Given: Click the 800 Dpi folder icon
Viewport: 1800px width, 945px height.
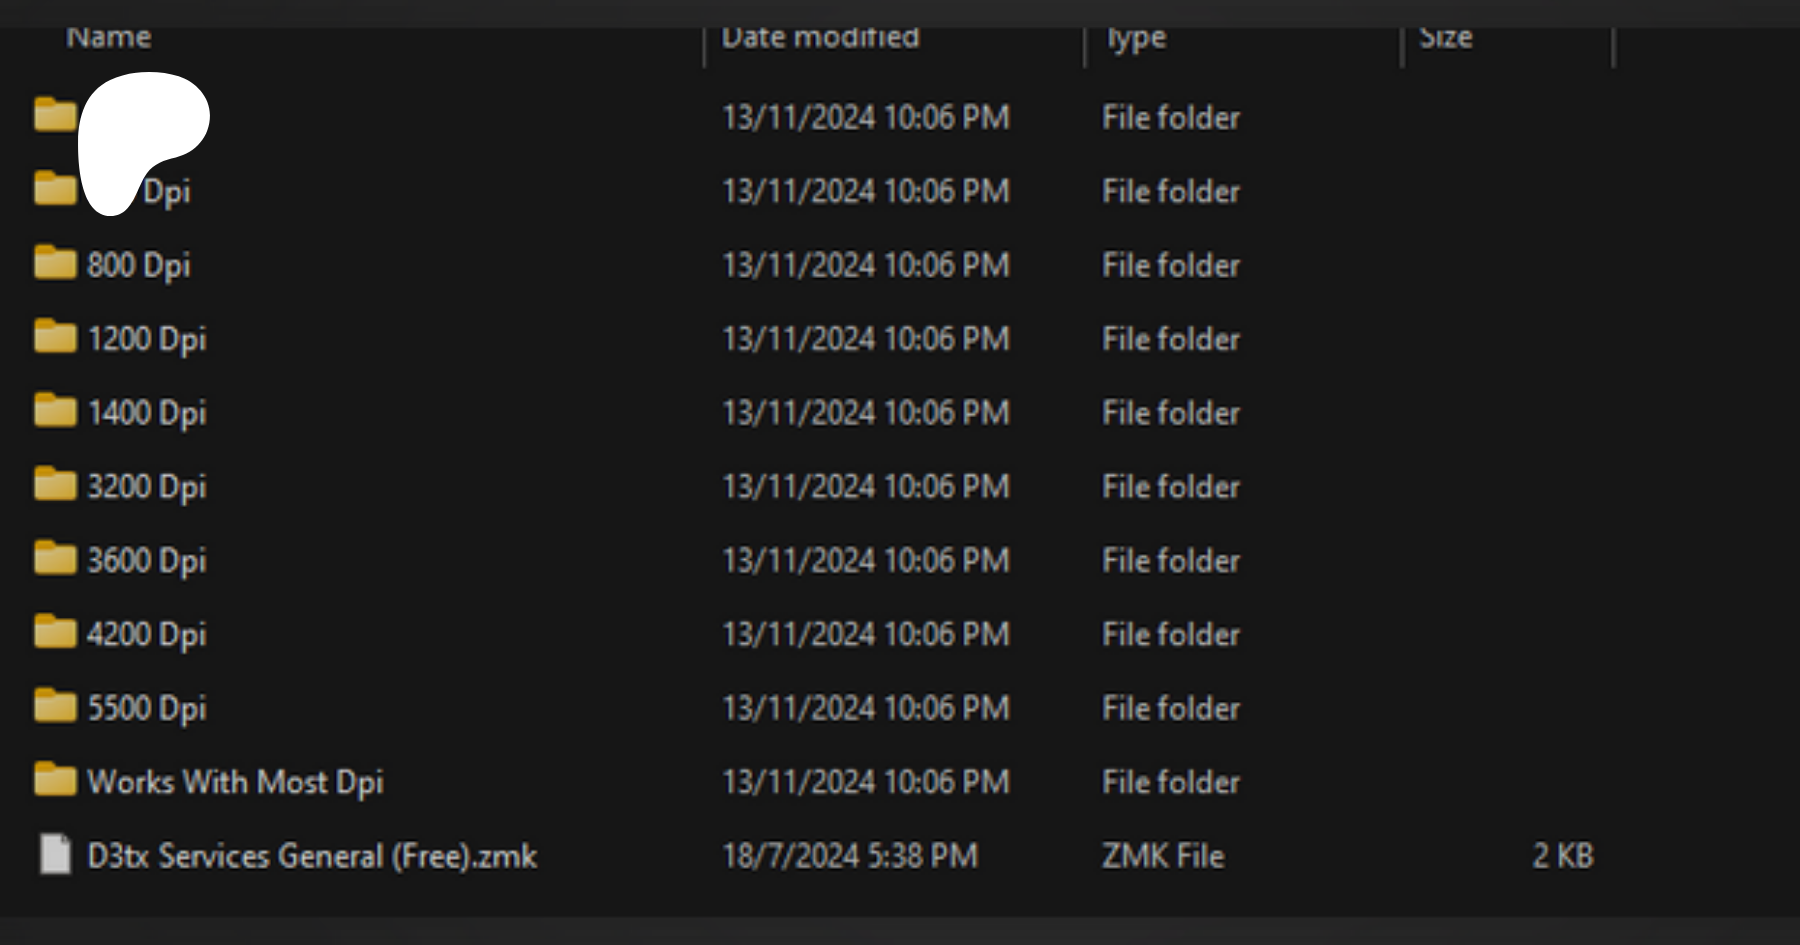Looking at the screenshot, I should point(55,264).
